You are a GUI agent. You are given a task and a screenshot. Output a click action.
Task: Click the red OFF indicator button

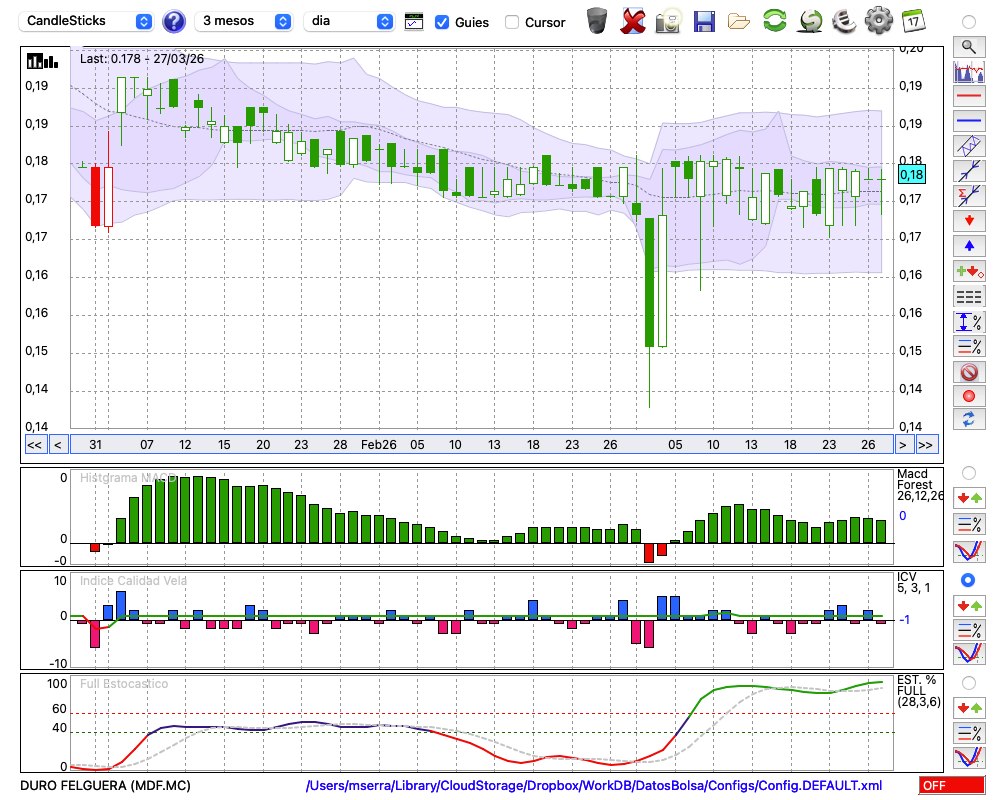pos(951,786)
